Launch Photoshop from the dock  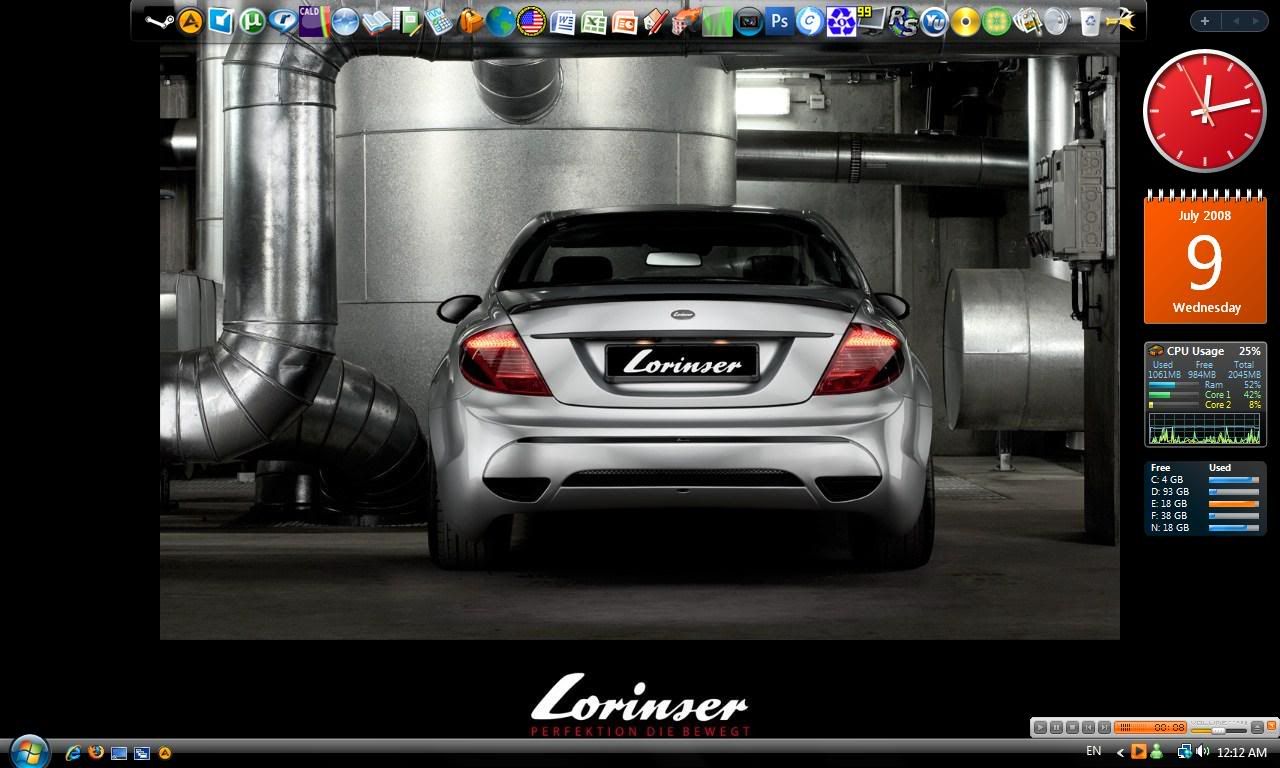779,21
